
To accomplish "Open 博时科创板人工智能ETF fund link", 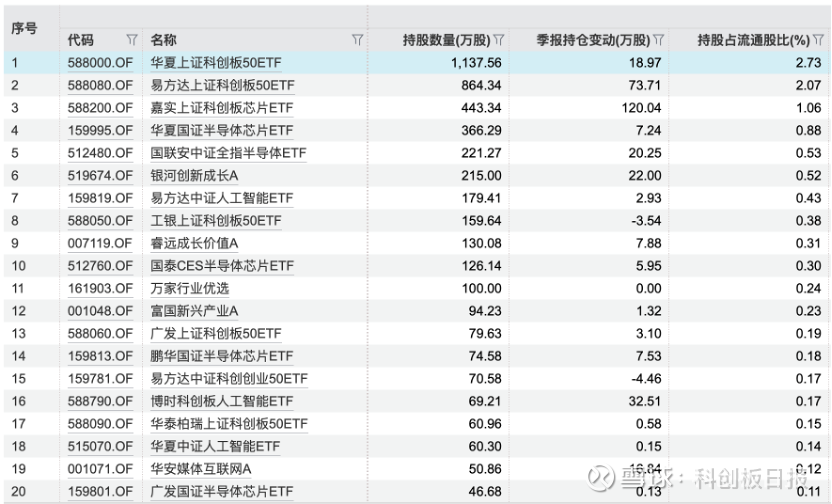I will coord(222,401).
